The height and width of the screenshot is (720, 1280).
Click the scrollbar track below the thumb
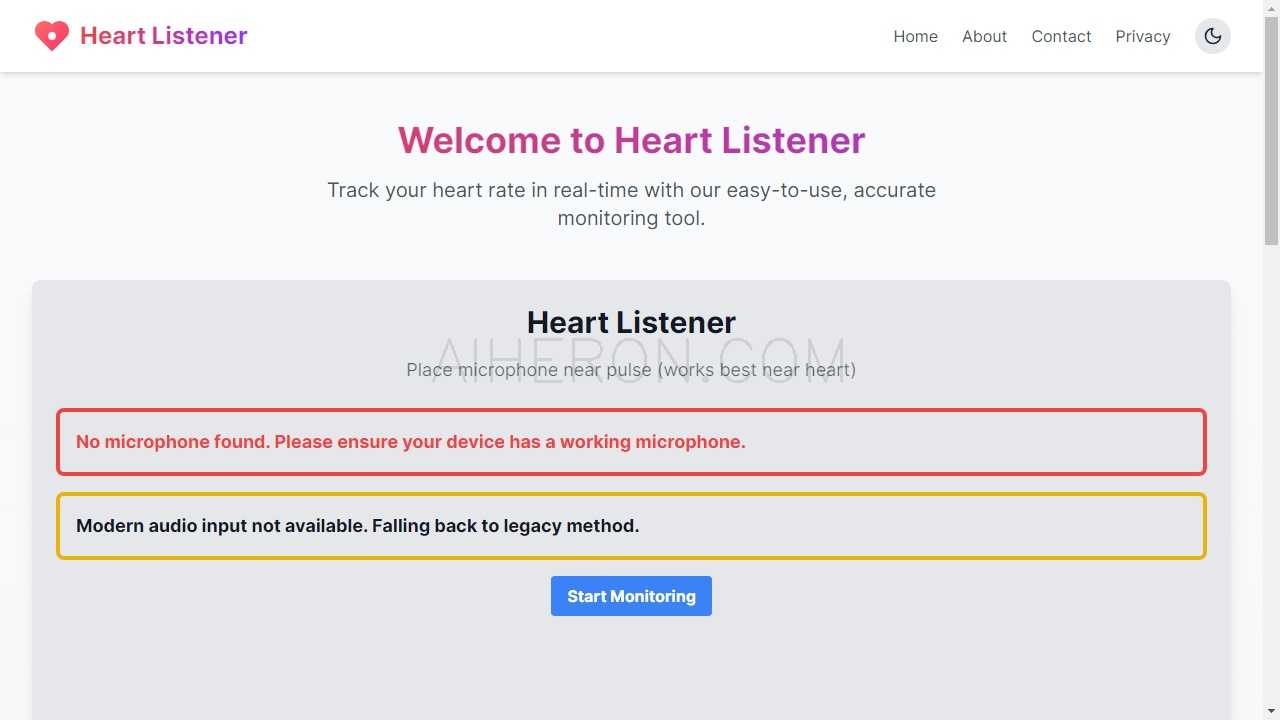(1271, 480)
